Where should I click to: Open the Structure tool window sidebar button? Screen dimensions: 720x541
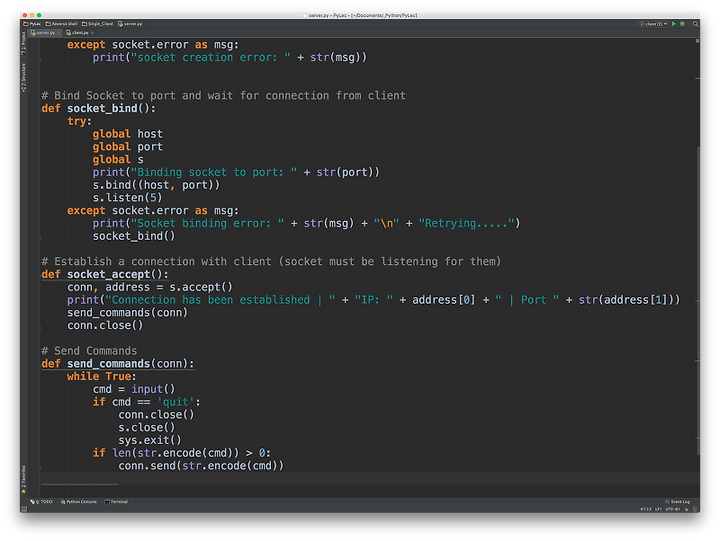tap(24, 77)
